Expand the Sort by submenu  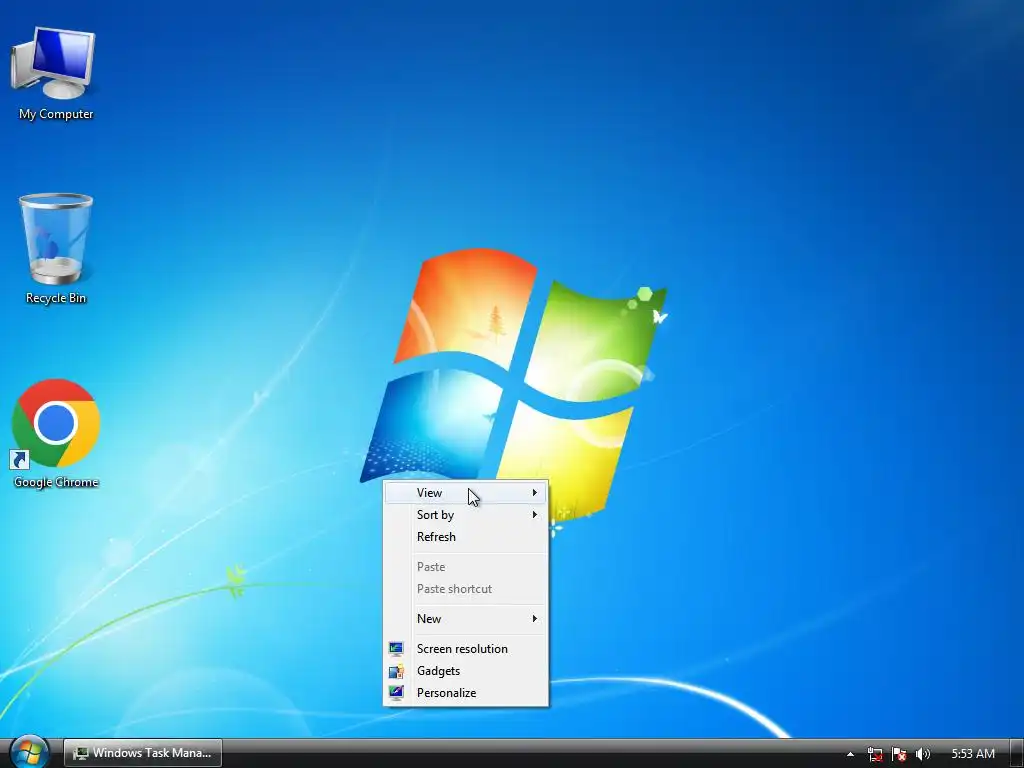click(466, 515)
